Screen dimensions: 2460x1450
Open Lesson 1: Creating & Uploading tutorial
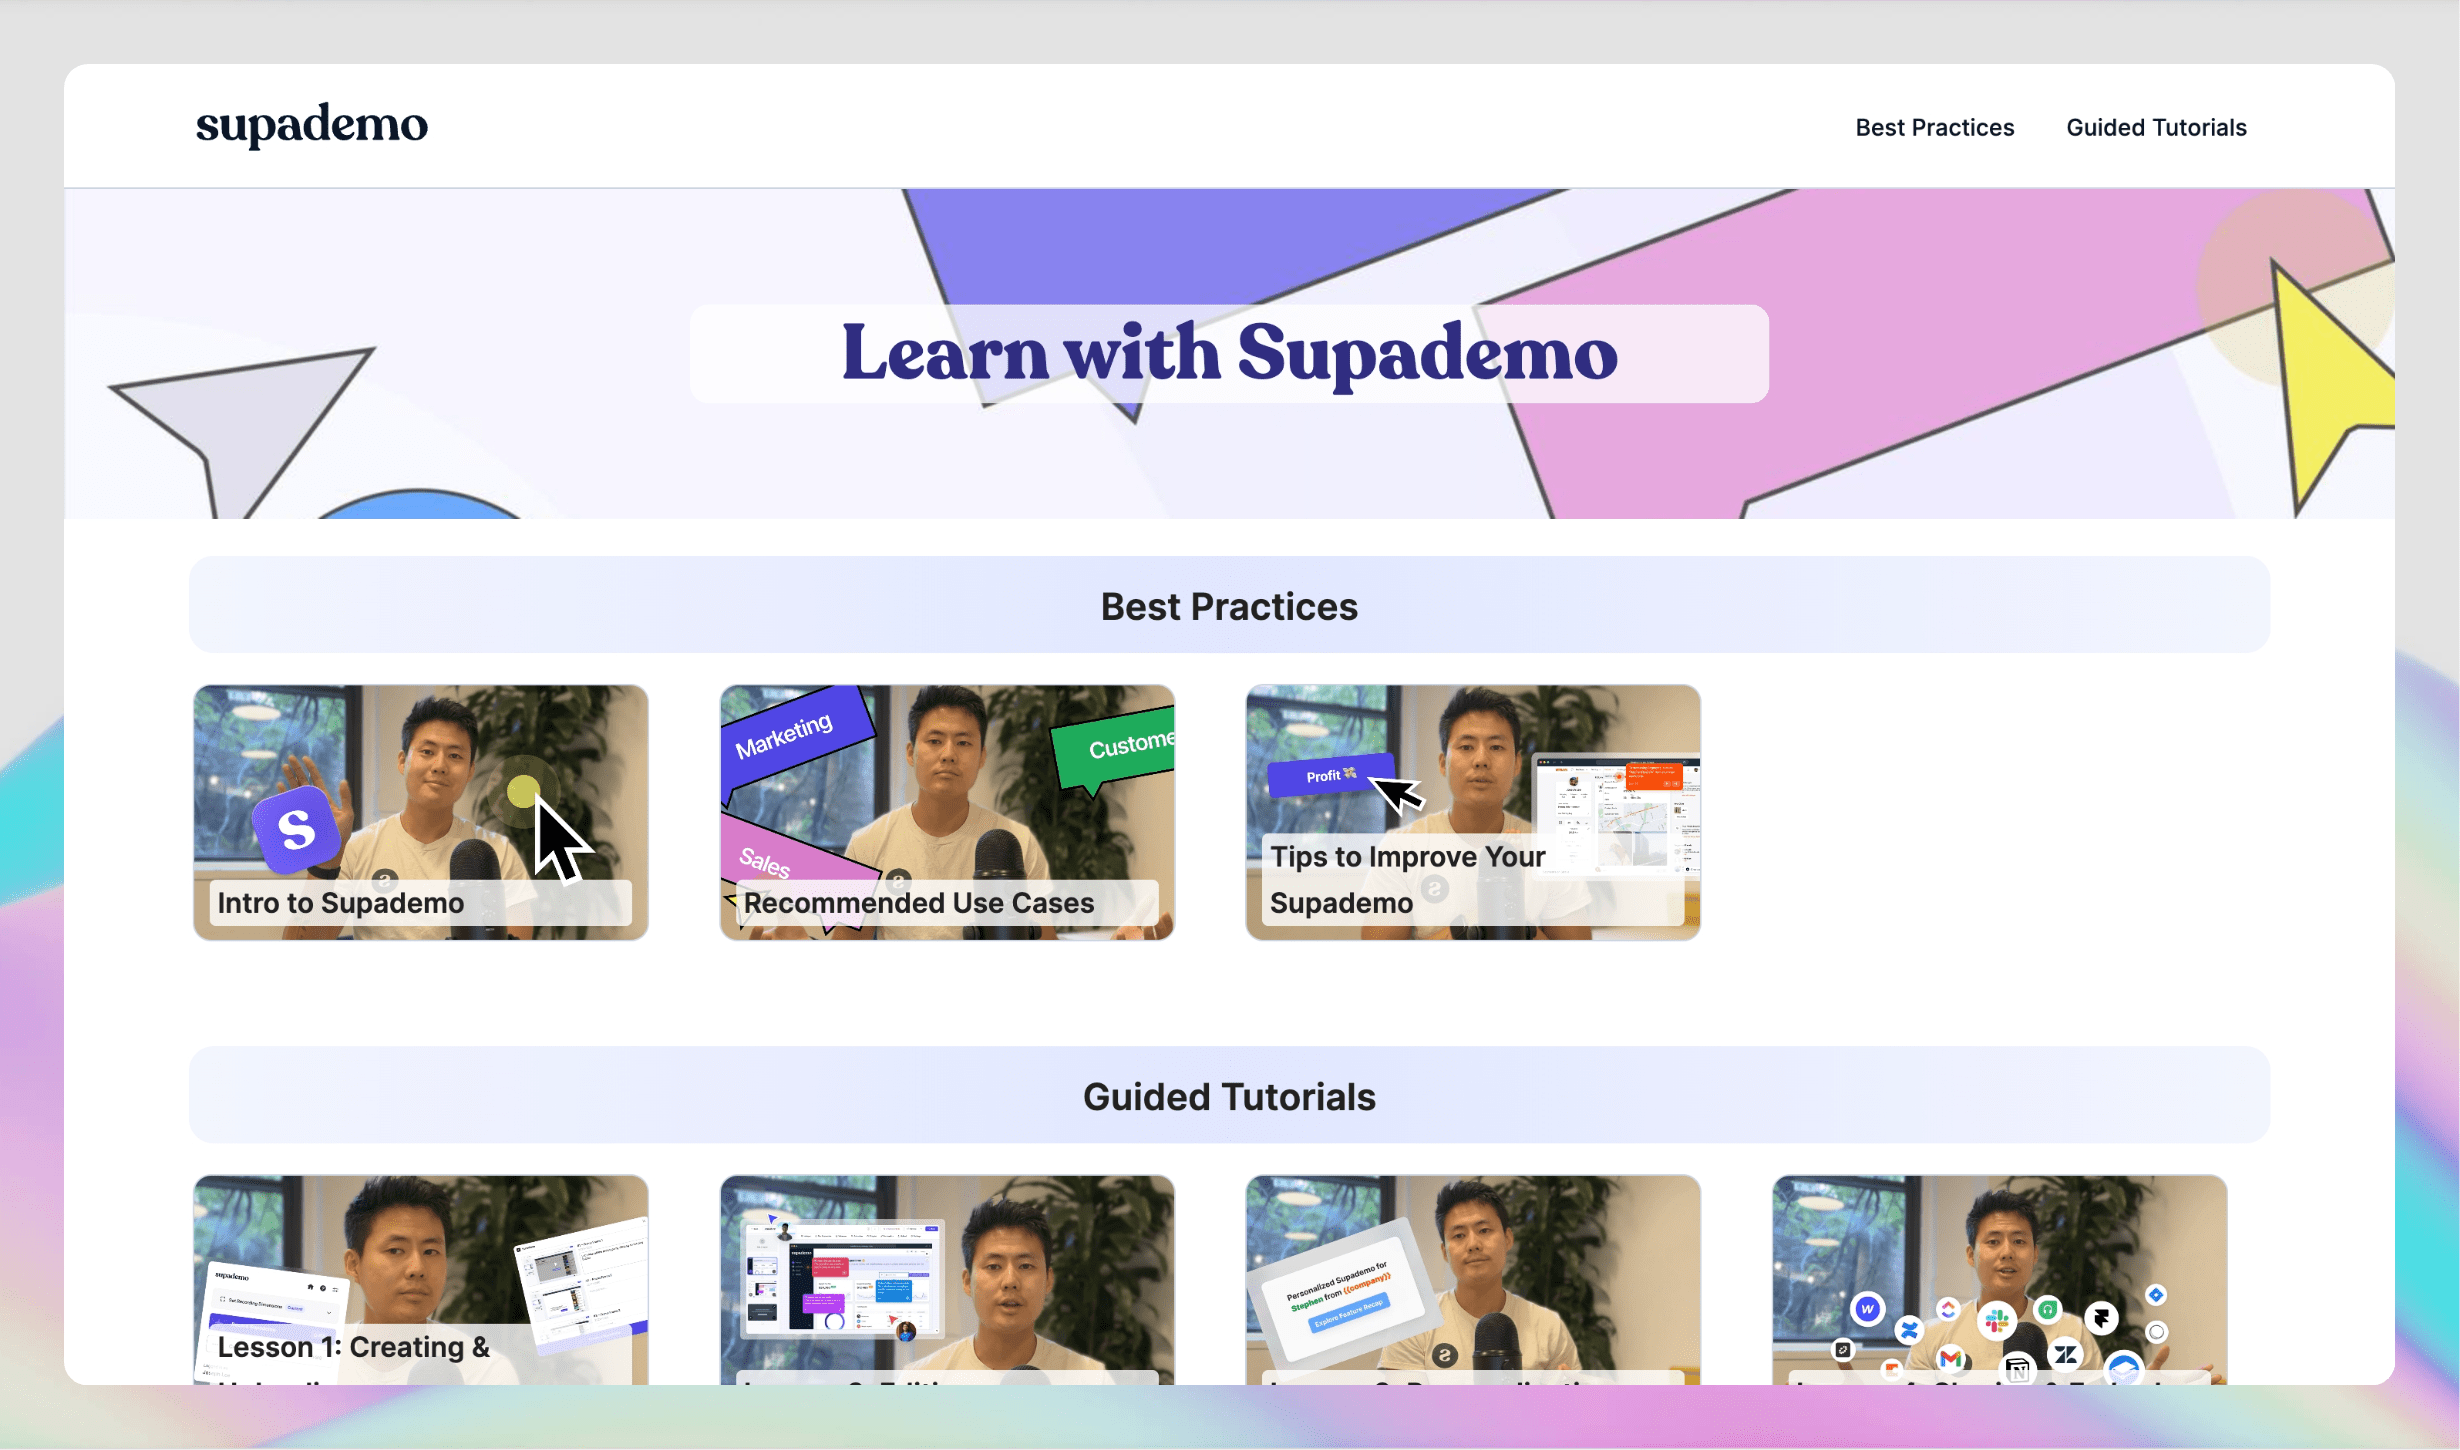point(420,1290)
